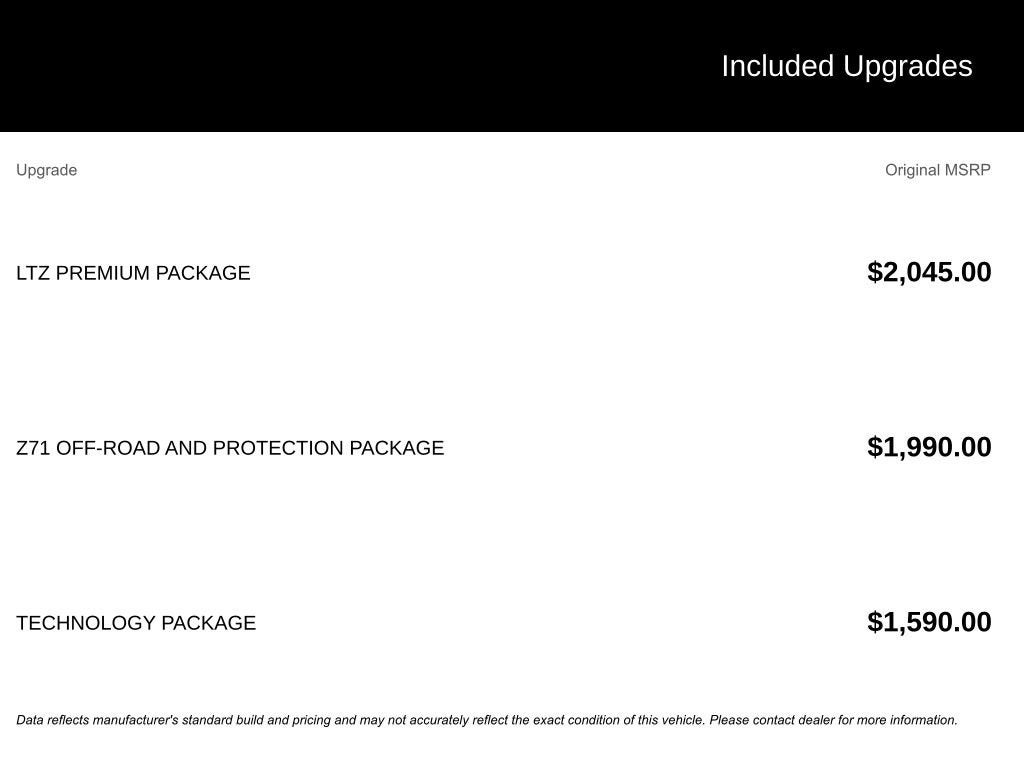Click the word MSRP in column header
Screen dimensions: 1024x768
pyautogui.click(x=967, y=170)
